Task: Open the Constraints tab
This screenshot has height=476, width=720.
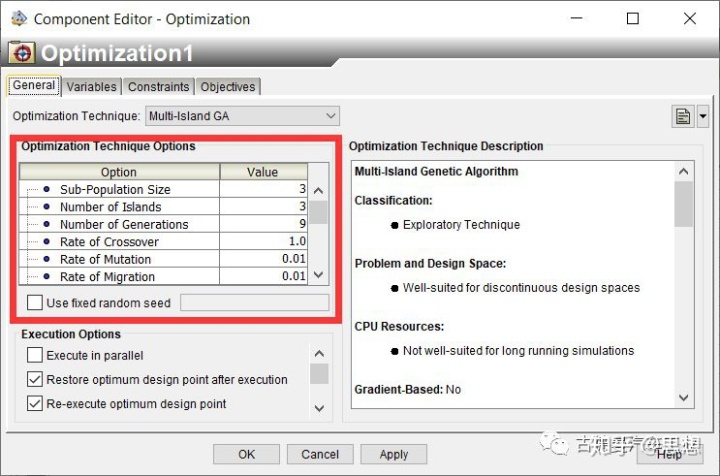Action: tap(158, 87)
